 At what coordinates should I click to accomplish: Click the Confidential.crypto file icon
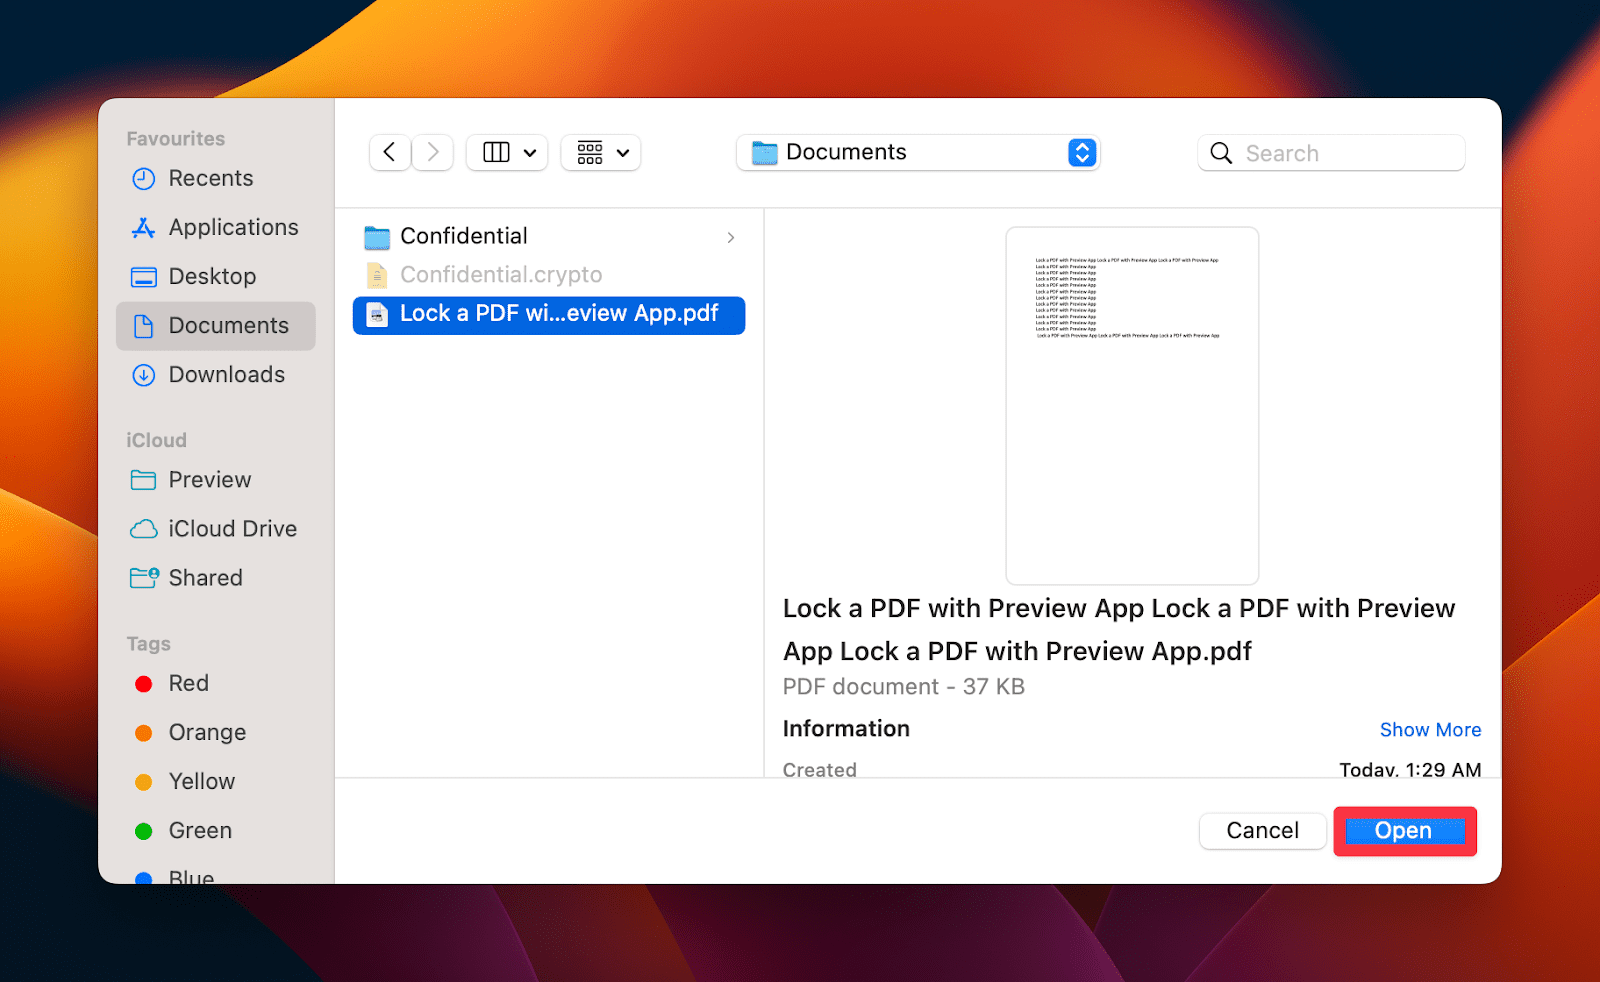click(x=377, y=275)
